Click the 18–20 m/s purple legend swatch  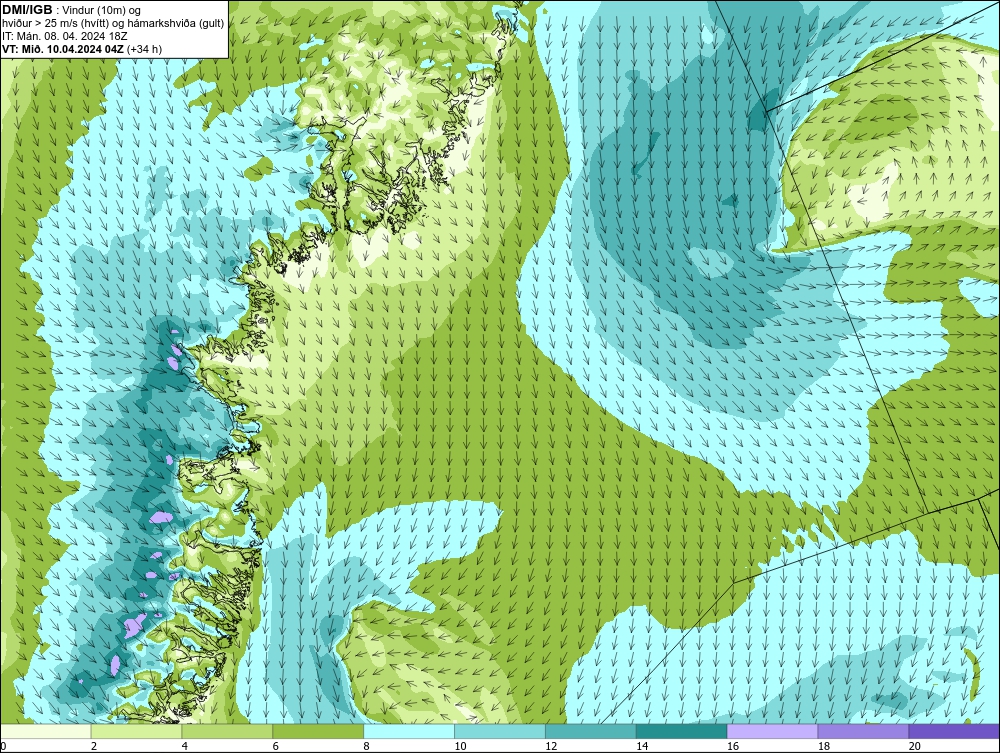pyautogui.click(x=864, y=731)
